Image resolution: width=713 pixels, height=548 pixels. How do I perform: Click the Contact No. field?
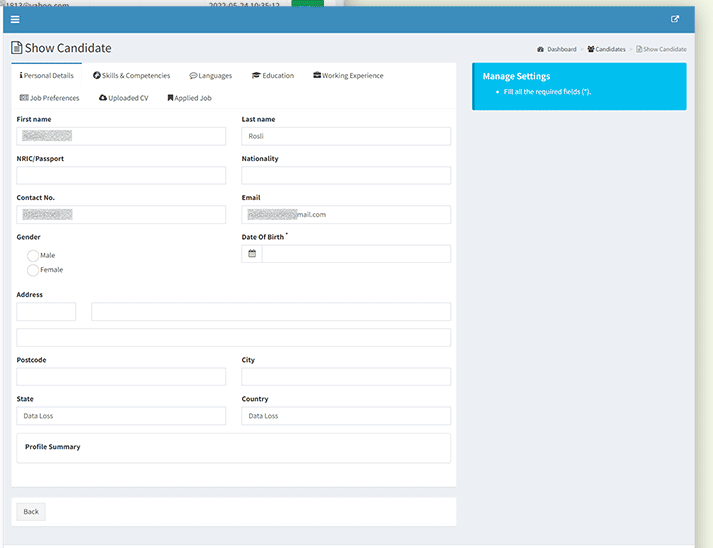pyautogui.click(x=121, y=215)
